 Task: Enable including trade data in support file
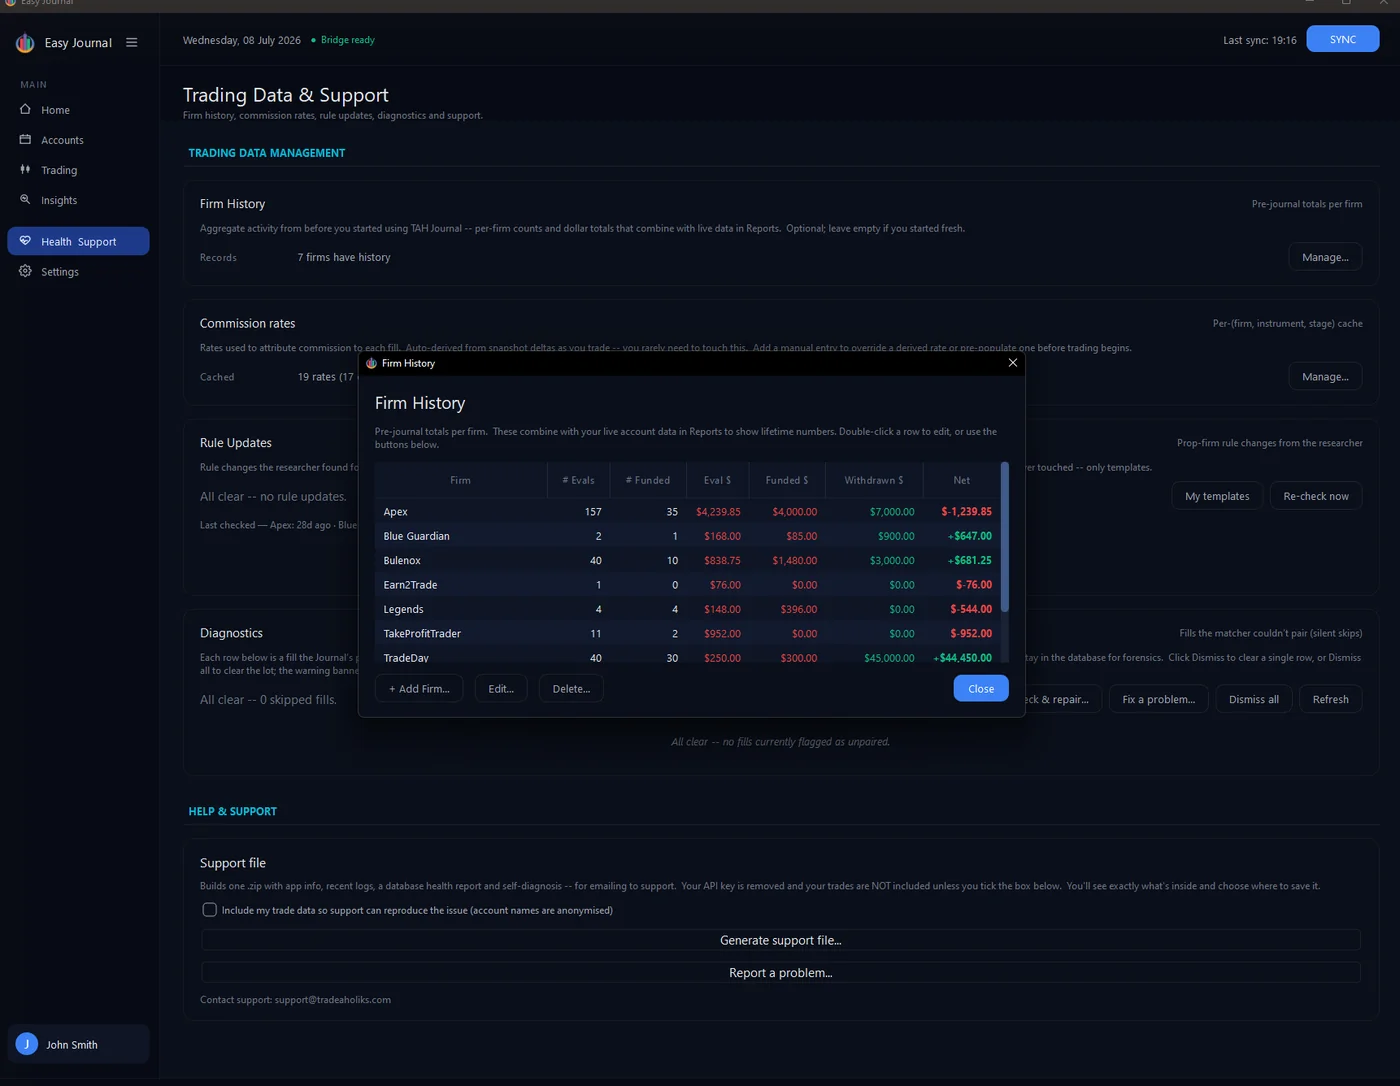pyautogui.click(x=209, y=910)
